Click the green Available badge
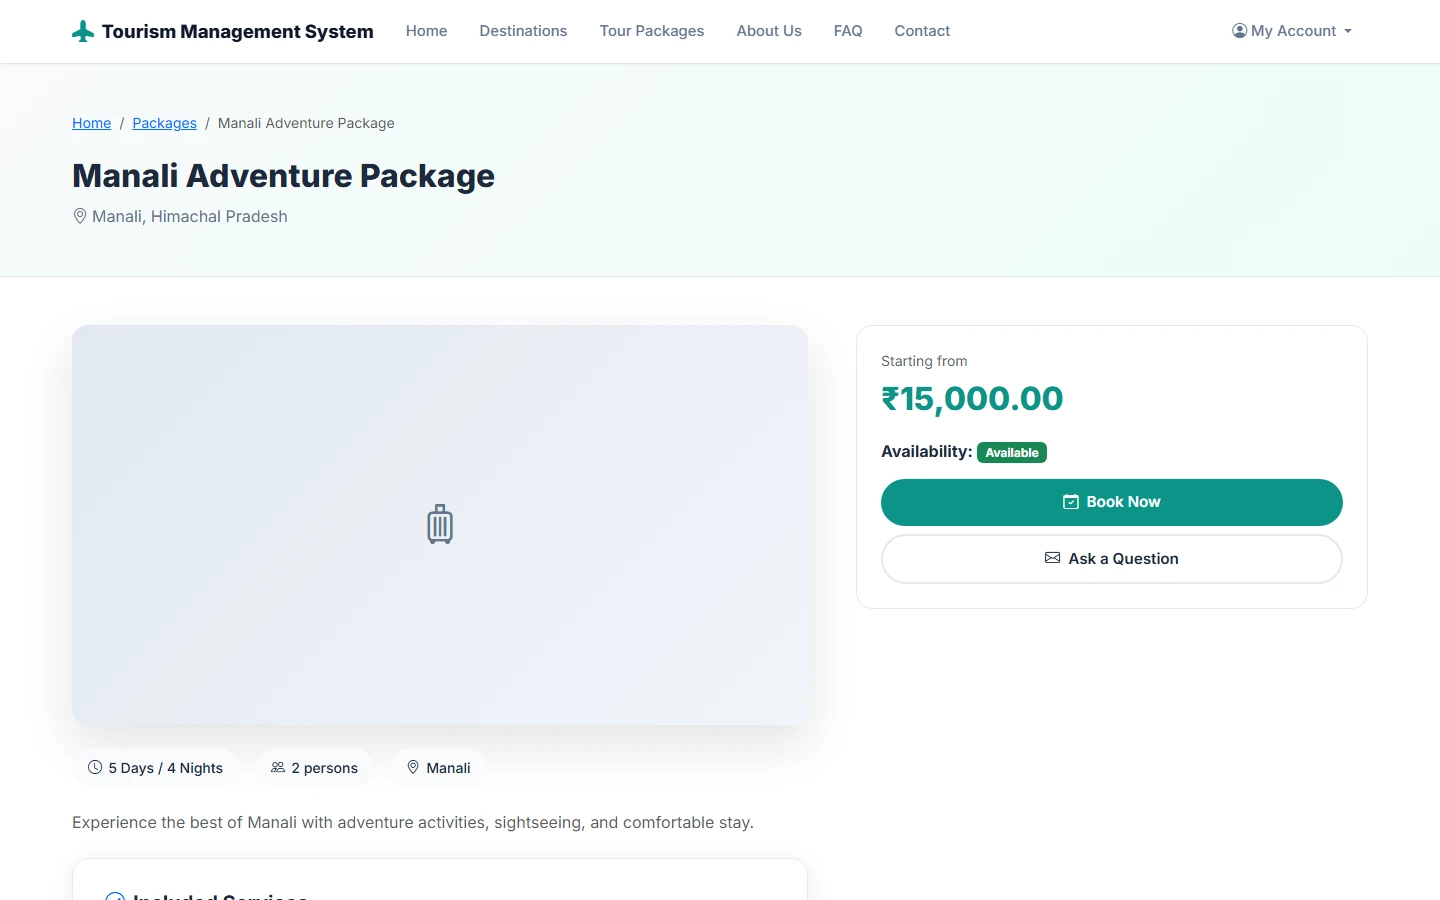This screenshot has width=1440, height=900. (x=1012, y=453)
